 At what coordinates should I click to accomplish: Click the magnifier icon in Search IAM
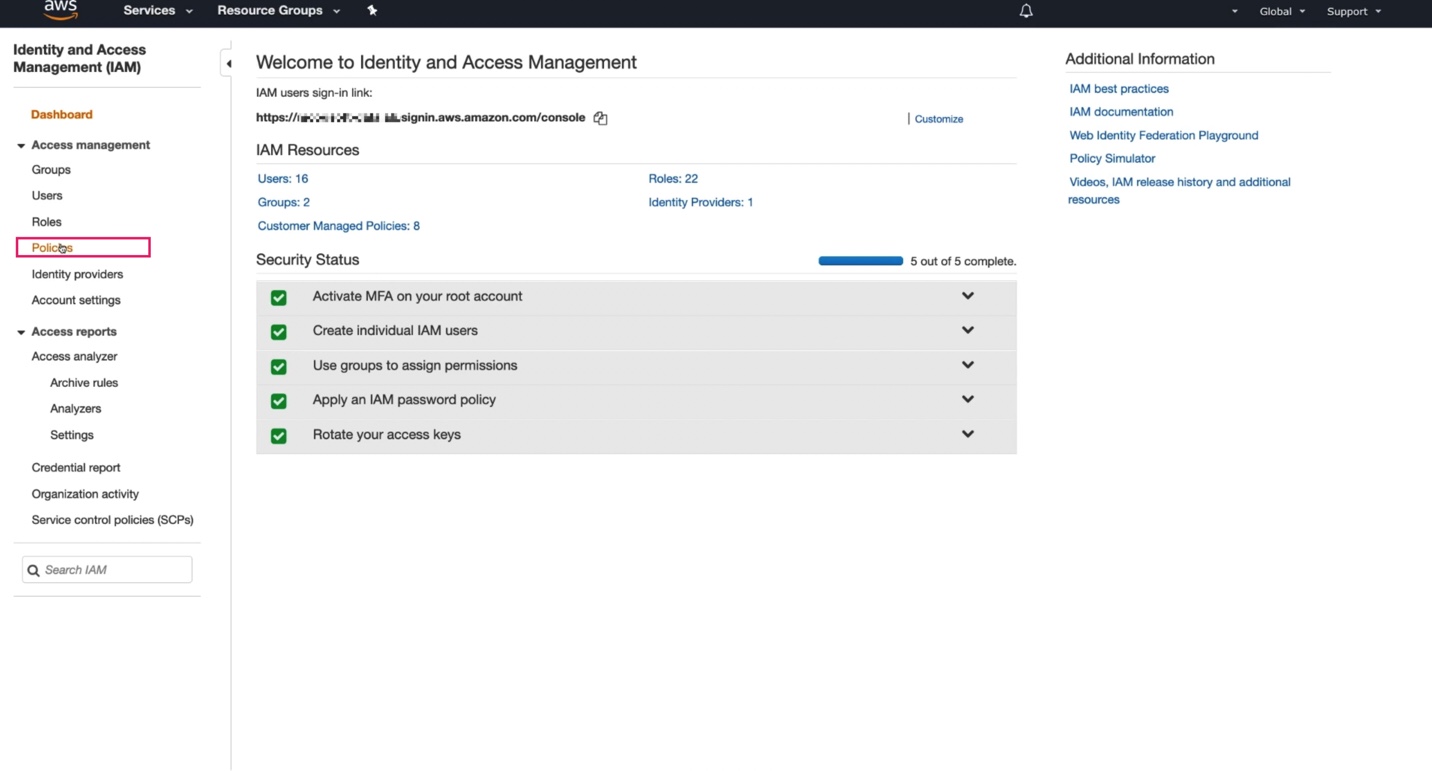[33, 570]
